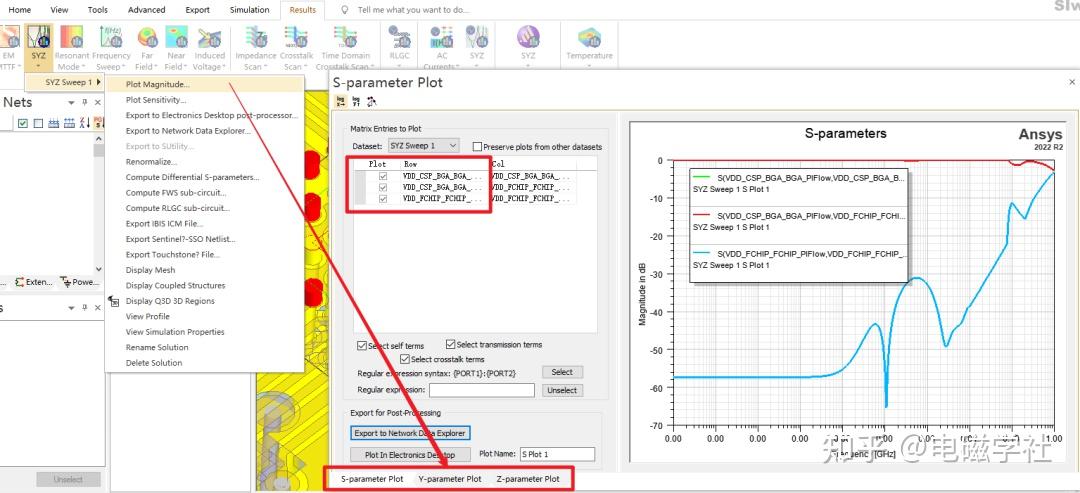Screen dimensions: 1080x493
Task: Open the dropdown arrow under Far Field
Action: point(158,67)
